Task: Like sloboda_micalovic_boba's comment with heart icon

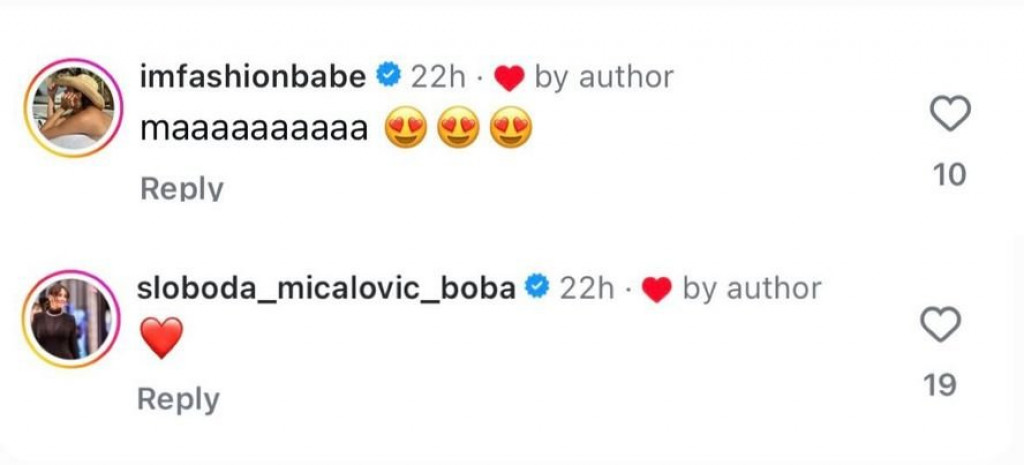Action: point(940,325)
